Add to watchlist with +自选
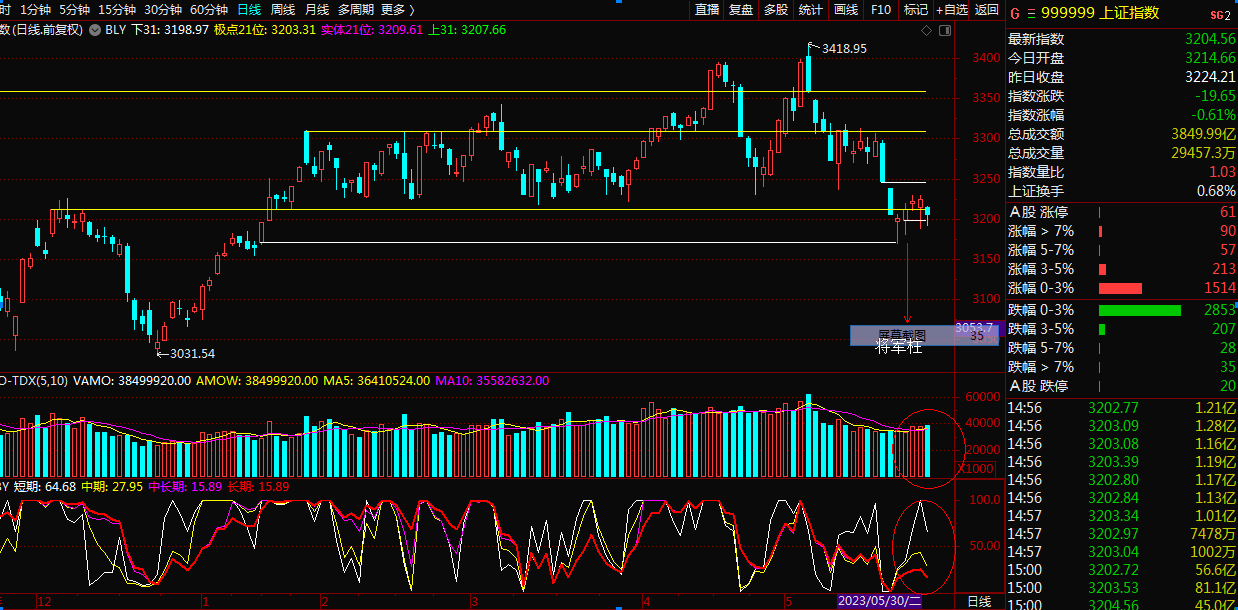 tap(951, 10)
